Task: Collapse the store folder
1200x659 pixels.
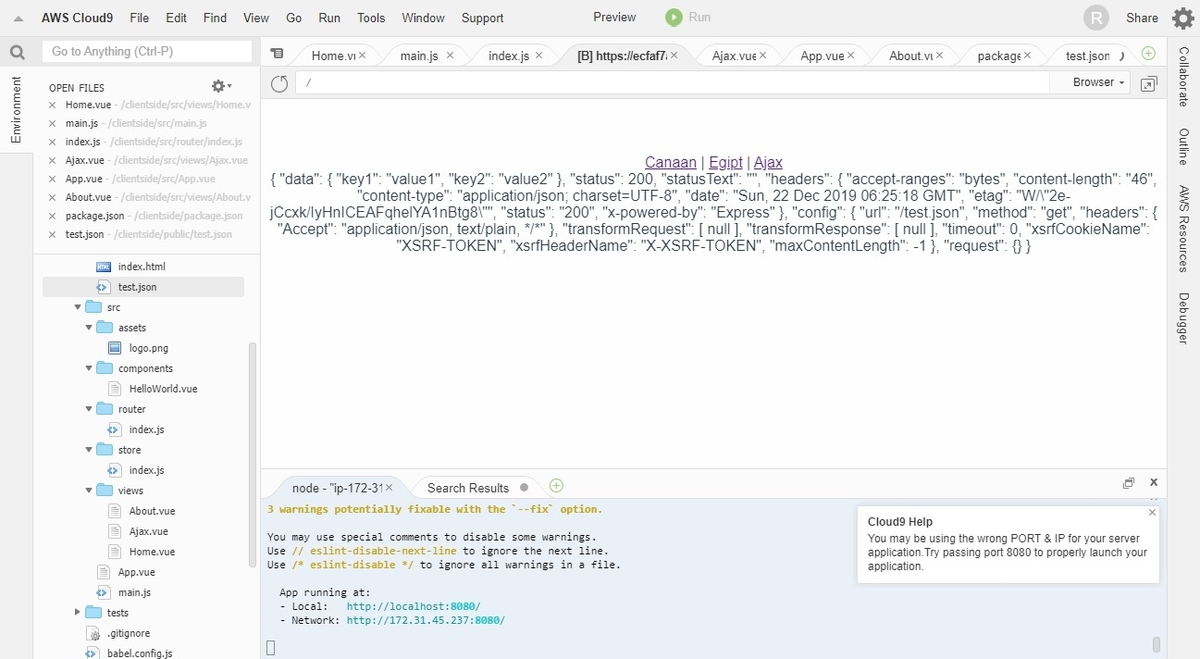Action: pyautogui.click(x=89, y=450)
